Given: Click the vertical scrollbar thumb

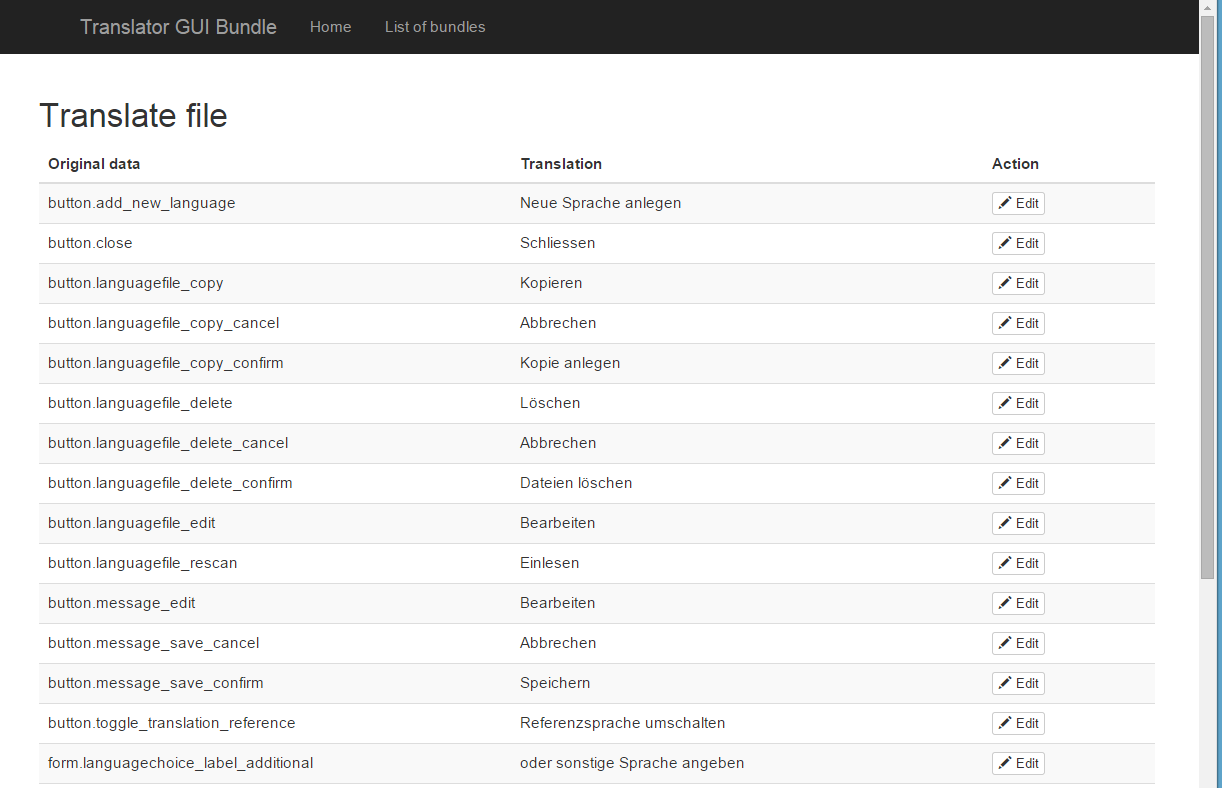Looking at the screenshot, I should (x=1208, y=298).
